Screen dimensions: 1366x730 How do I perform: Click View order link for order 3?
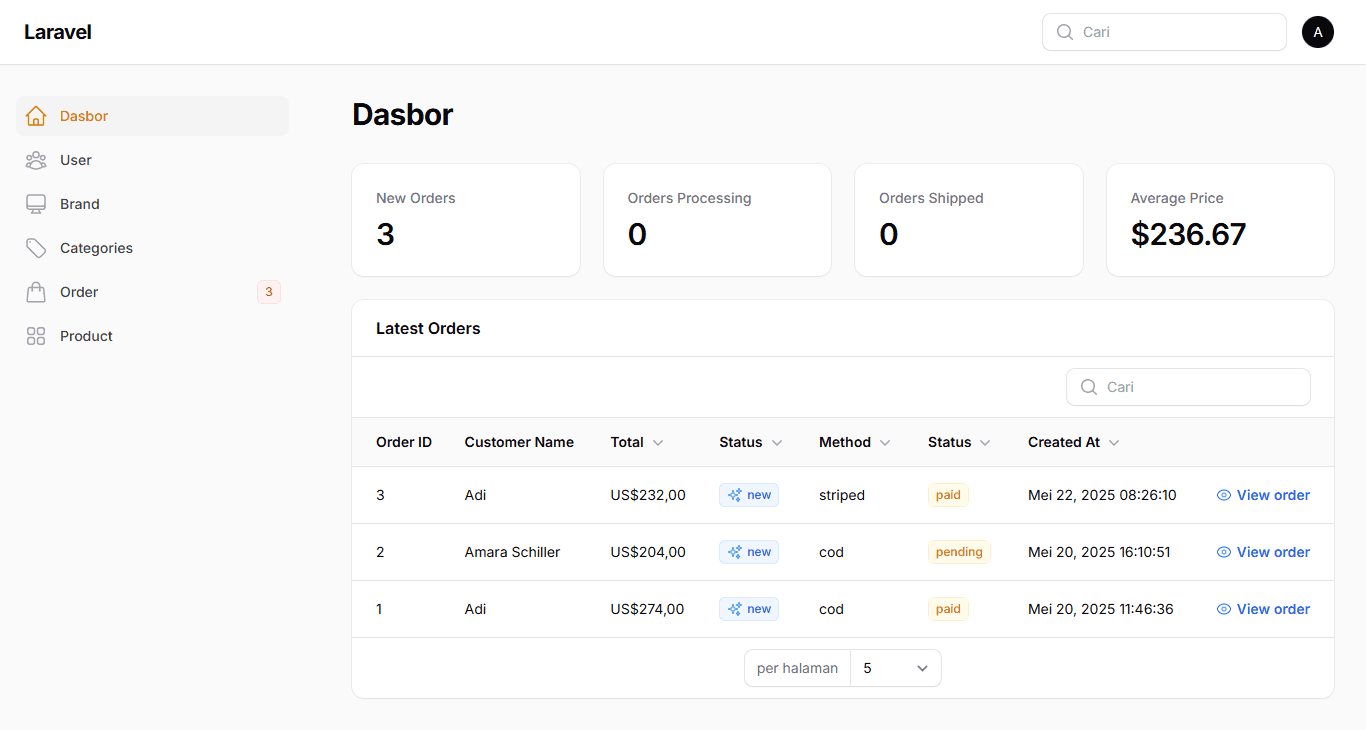coord(1263,495)
